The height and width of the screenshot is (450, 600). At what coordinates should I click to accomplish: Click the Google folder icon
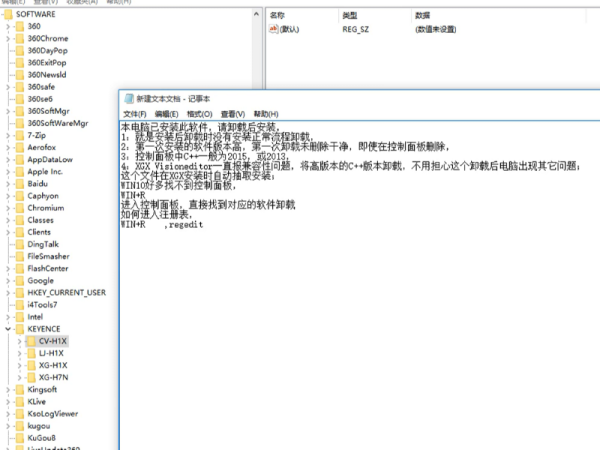[19, 280]
